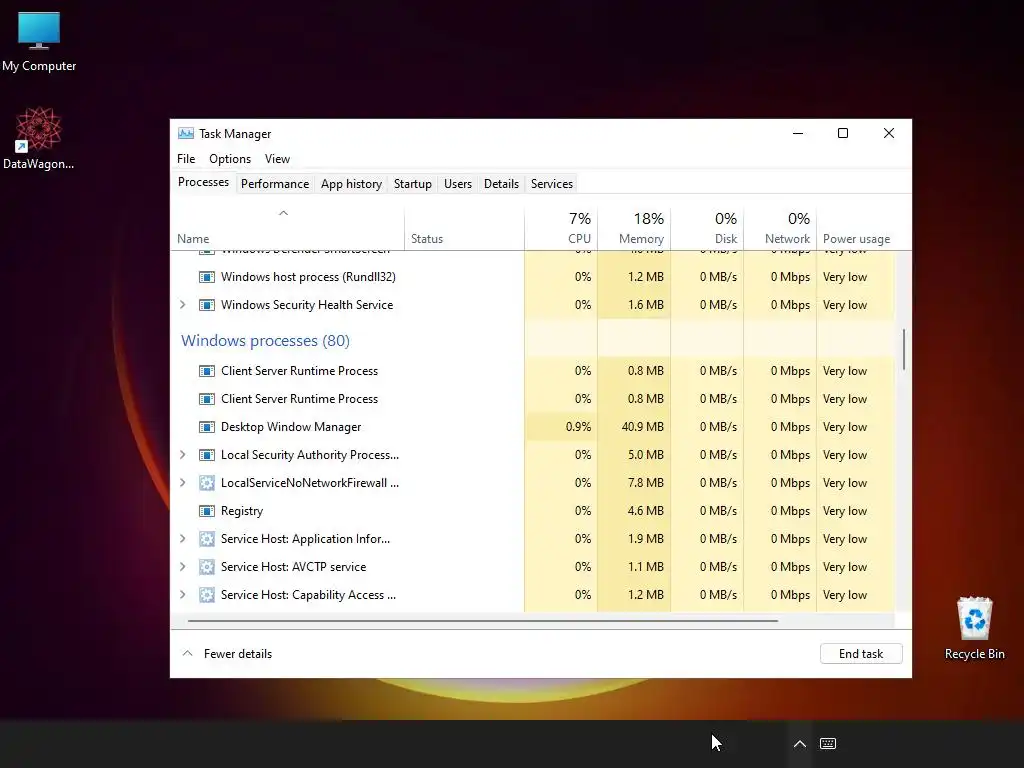The image size is (1024, 768).
Task: Click the Windows Security Health Service icon
Action: (x=206, y=305)
